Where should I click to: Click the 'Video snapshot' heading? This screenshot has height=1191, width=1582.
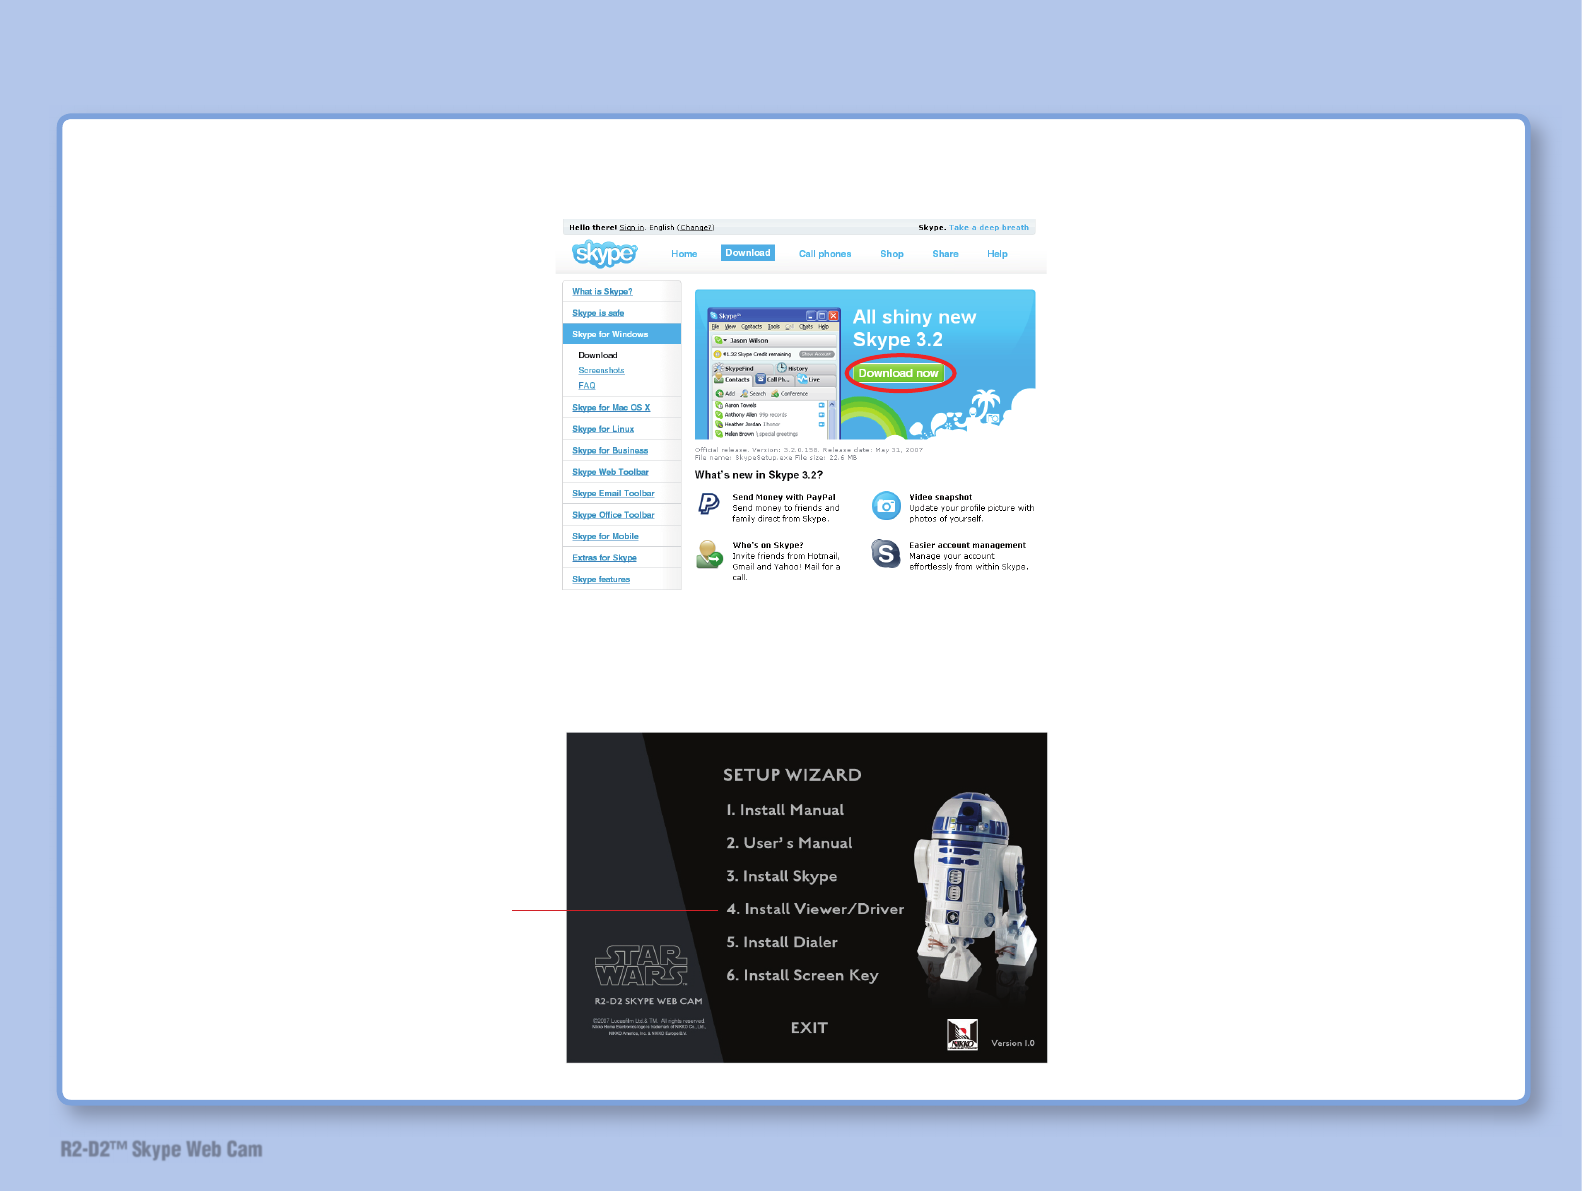[x=941, y=497]
